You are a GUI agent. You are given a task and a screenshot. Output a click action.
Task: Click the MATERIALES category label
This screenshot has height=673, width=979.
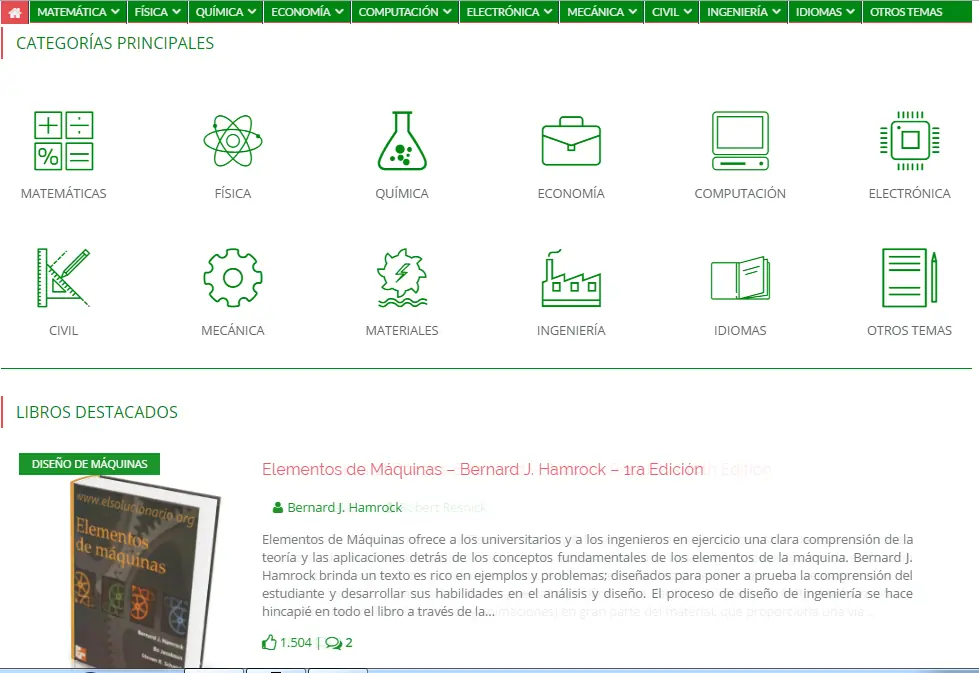coord(402,330)
